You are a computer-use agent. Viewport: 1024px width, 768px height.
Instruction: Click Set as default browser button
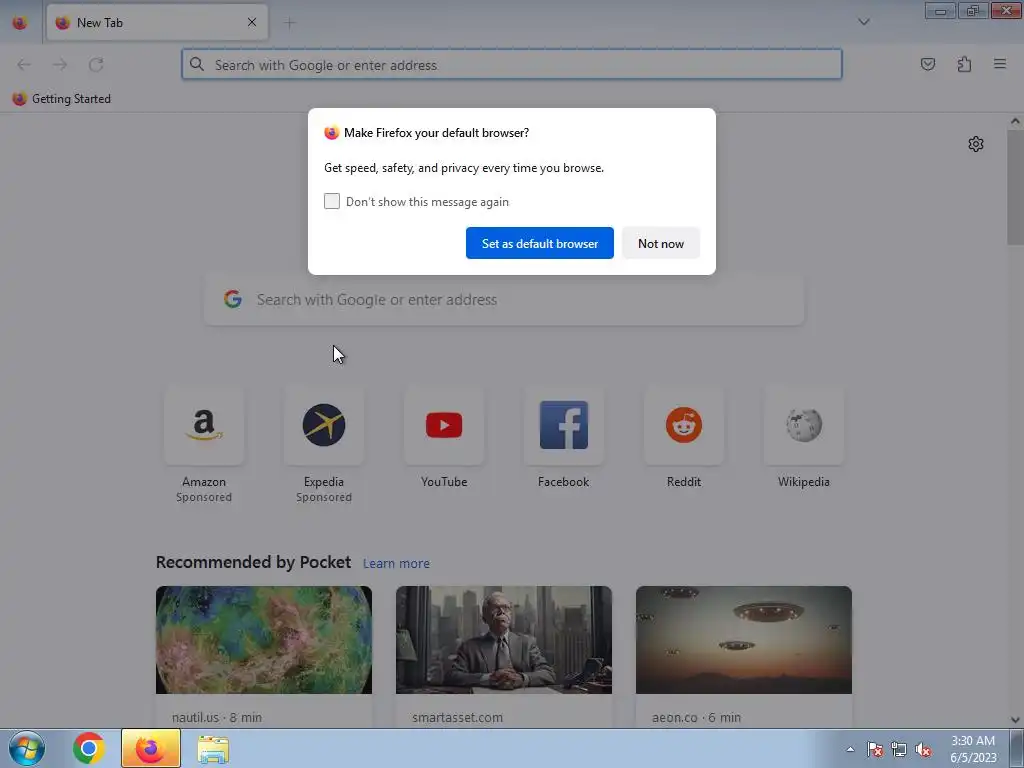(x=539, y=243)
